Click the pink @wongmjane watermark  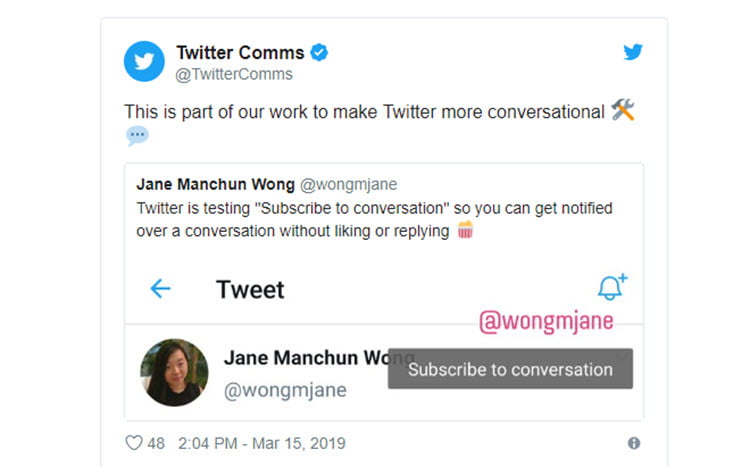546,321
